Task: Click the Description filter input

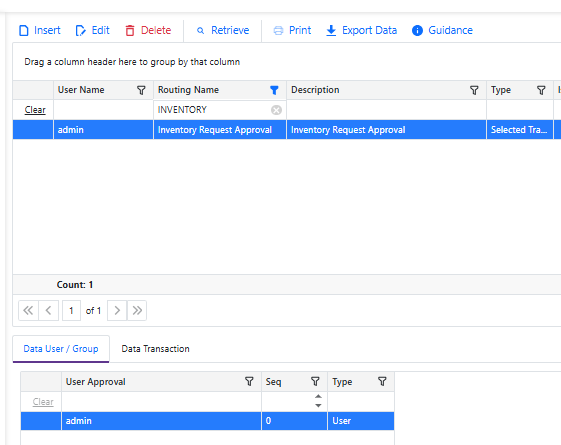Action: pyautogui.click(x=386, y=110)
